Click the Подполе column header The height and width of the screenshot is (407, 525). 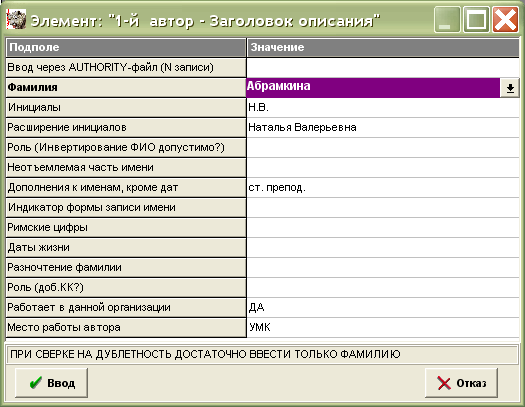pos(126,48)
